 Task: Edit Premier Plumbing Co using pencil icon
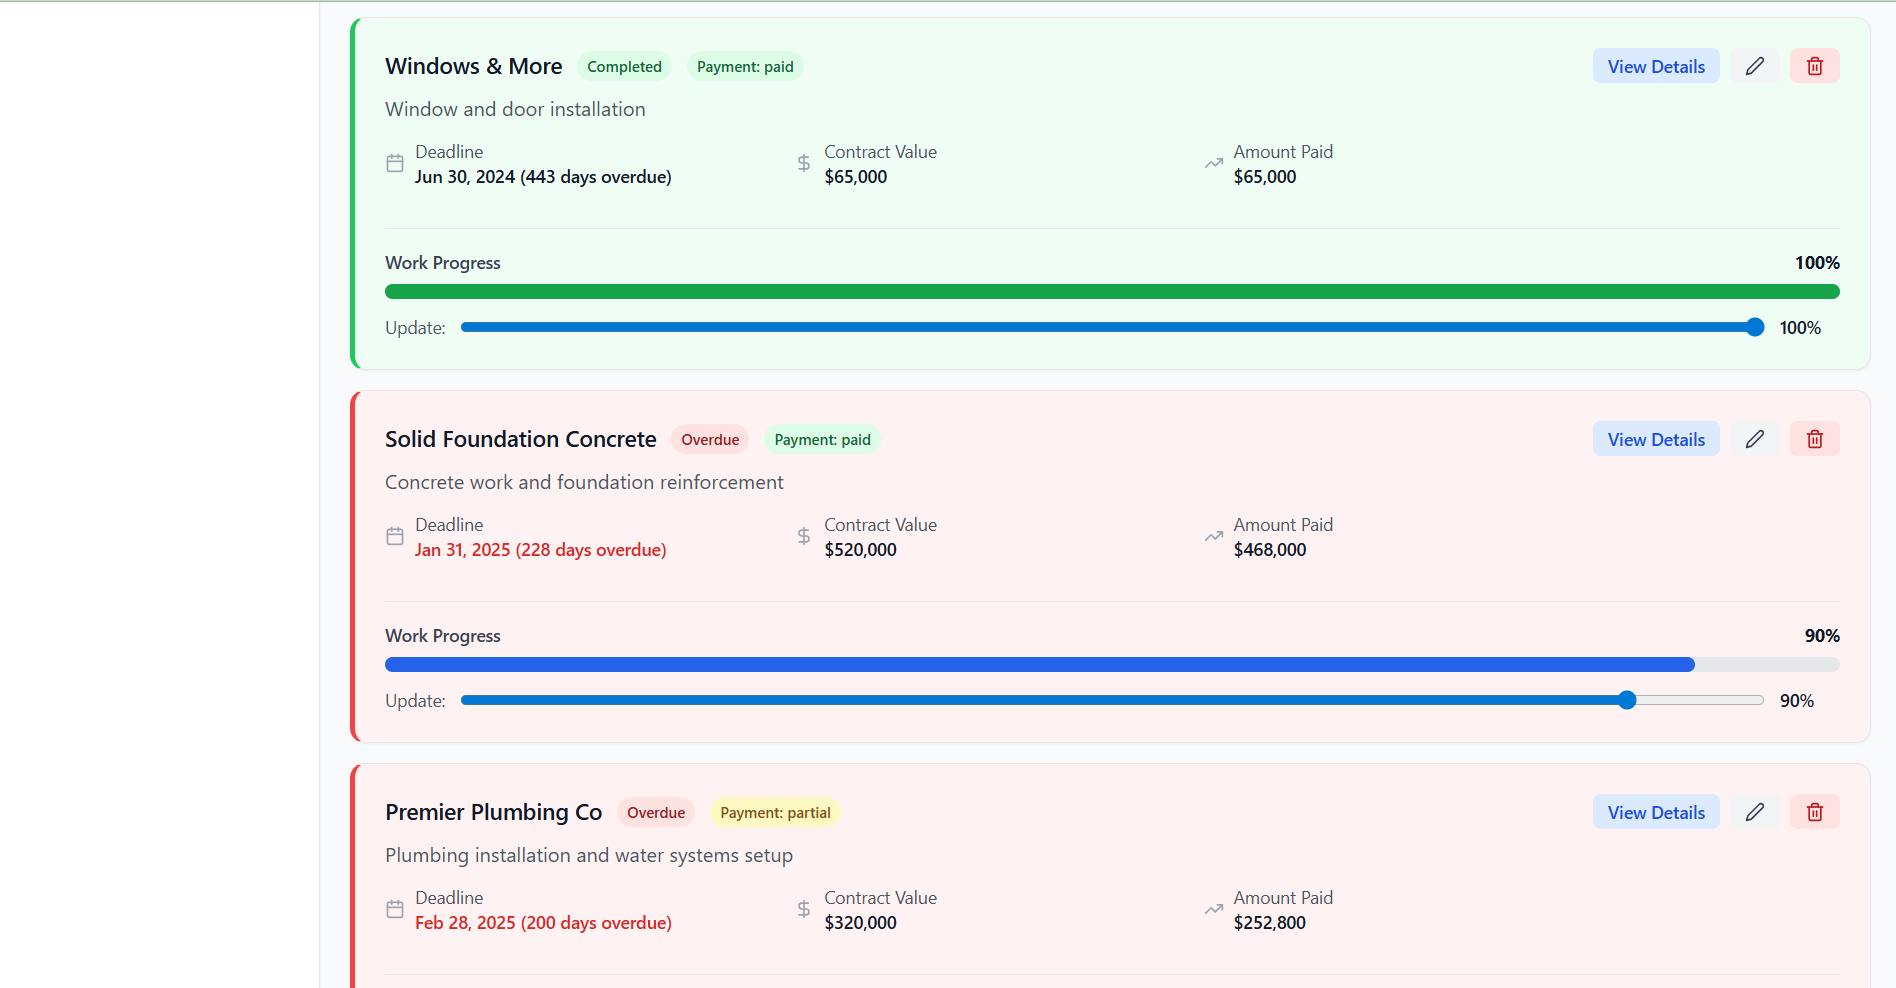click(x=1754, y=812)
